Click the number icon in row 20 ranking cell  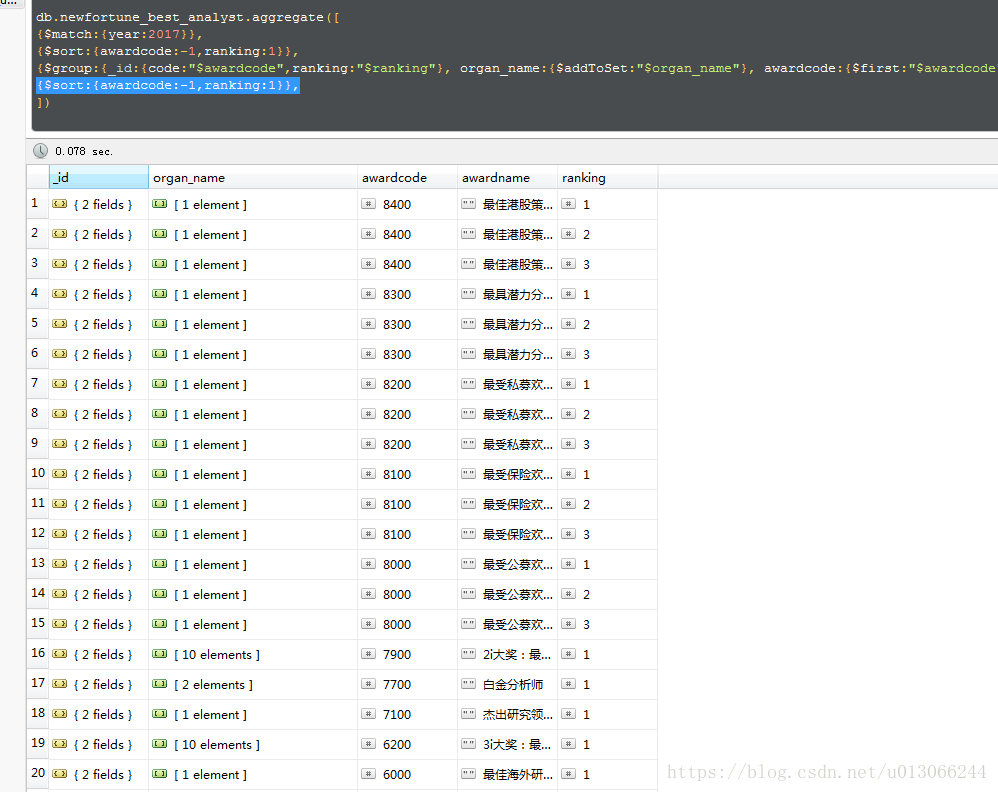(x=568, y=774)
